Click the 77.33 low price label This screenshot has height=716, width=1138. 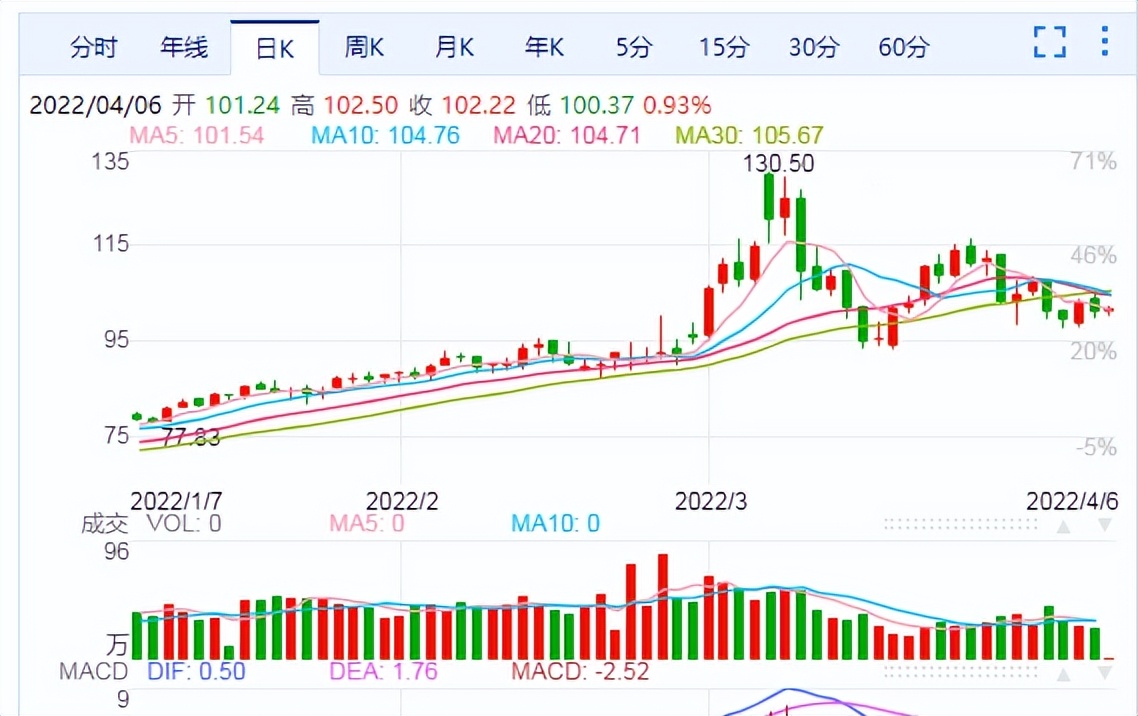coord(191,437)
